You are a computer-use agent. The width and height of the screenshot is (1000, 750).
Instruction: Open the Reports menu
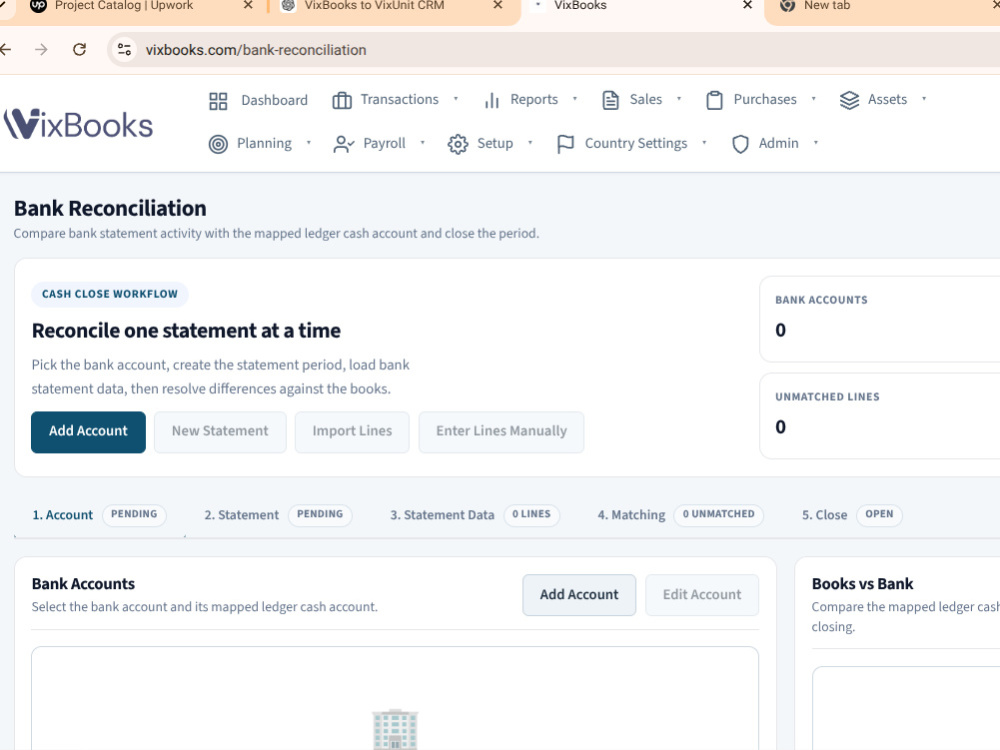click(534, 99)
